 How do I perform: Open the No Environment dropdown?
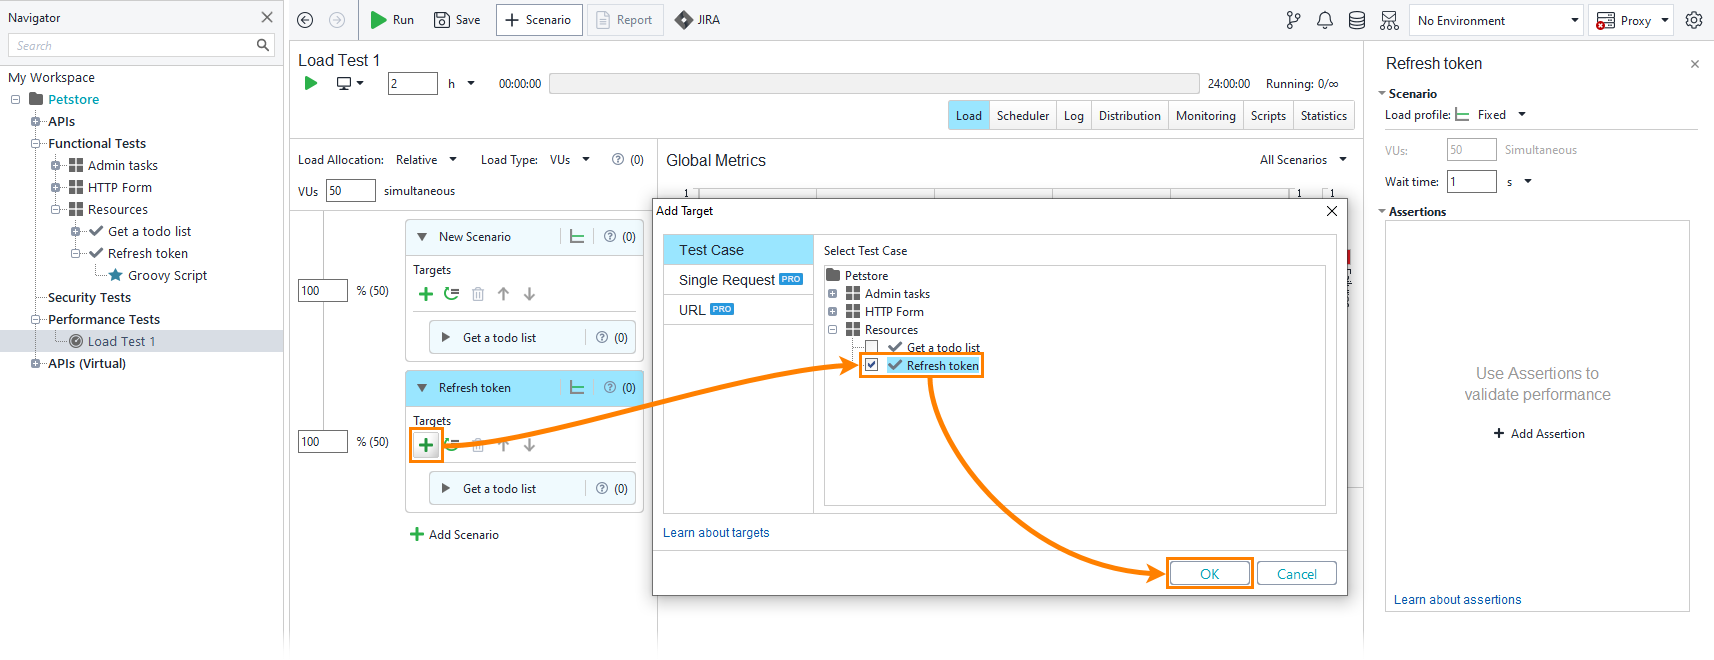[1496, 20]
